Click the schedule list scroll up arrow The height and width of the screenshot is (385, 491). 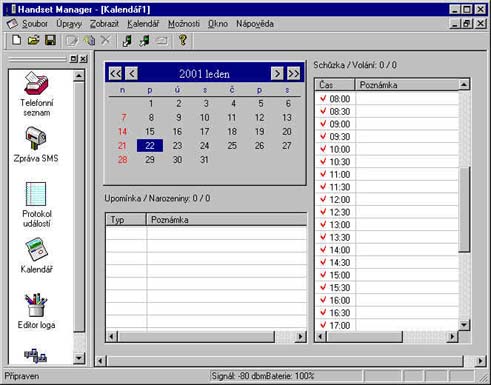pos(464,85)
